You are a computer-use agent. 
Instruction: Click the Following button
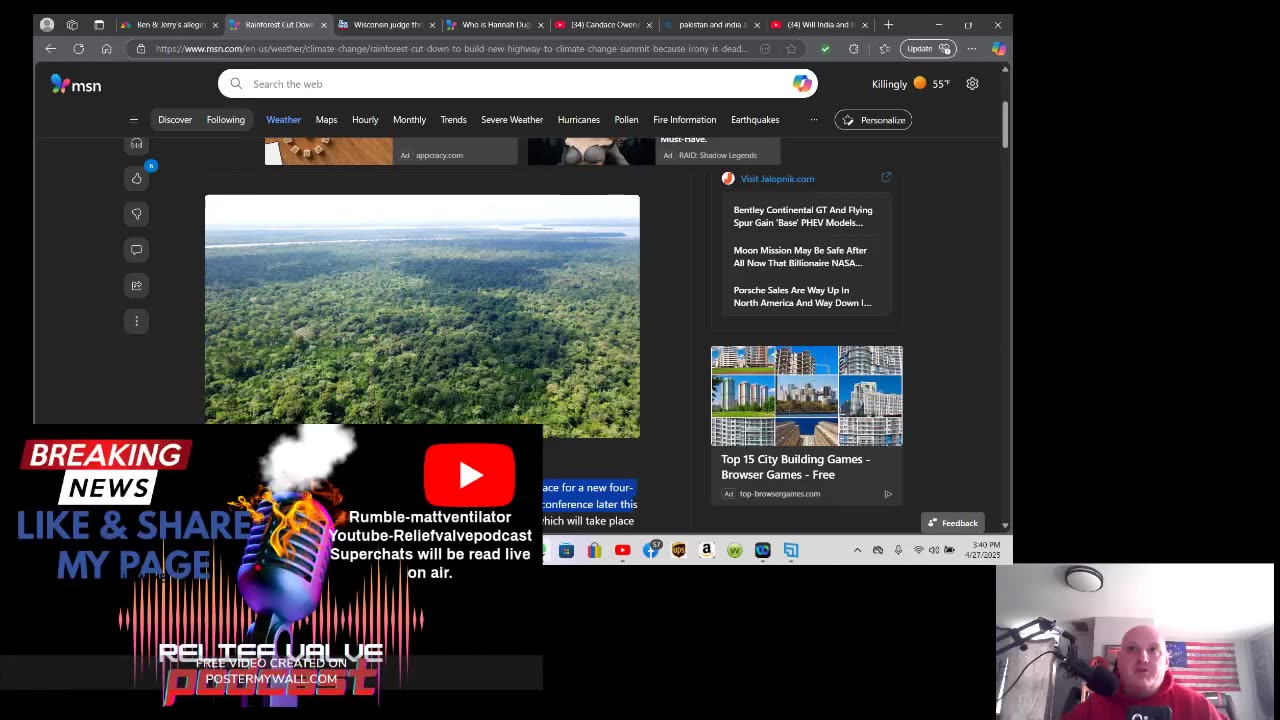225,120
